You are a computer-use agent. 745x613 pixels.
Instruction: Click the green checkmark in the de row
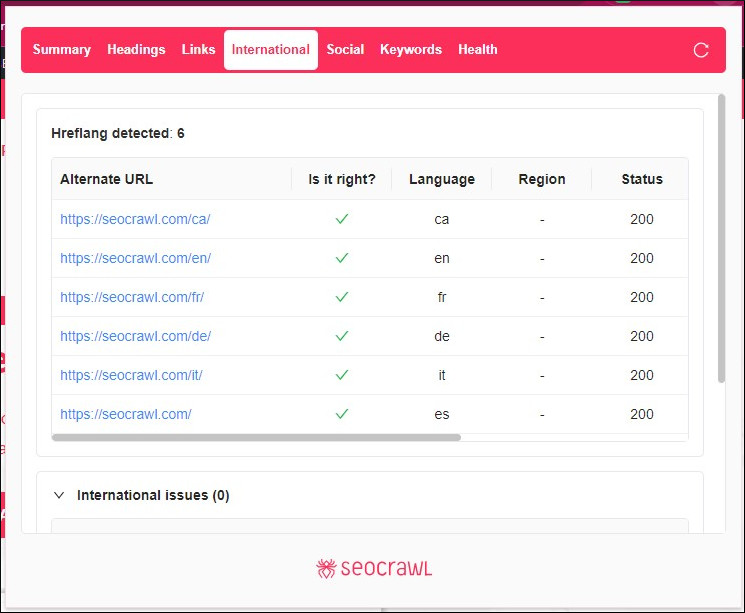(342, 335)
